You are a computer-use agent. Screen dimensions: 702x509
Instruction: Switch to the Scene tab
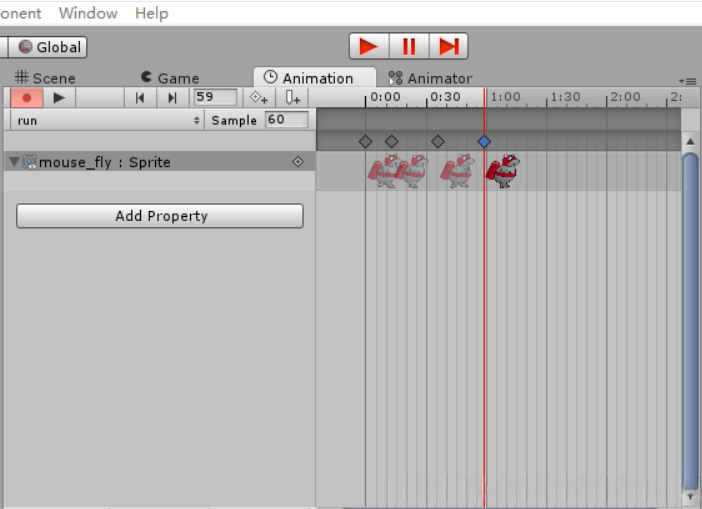(45, 78)
